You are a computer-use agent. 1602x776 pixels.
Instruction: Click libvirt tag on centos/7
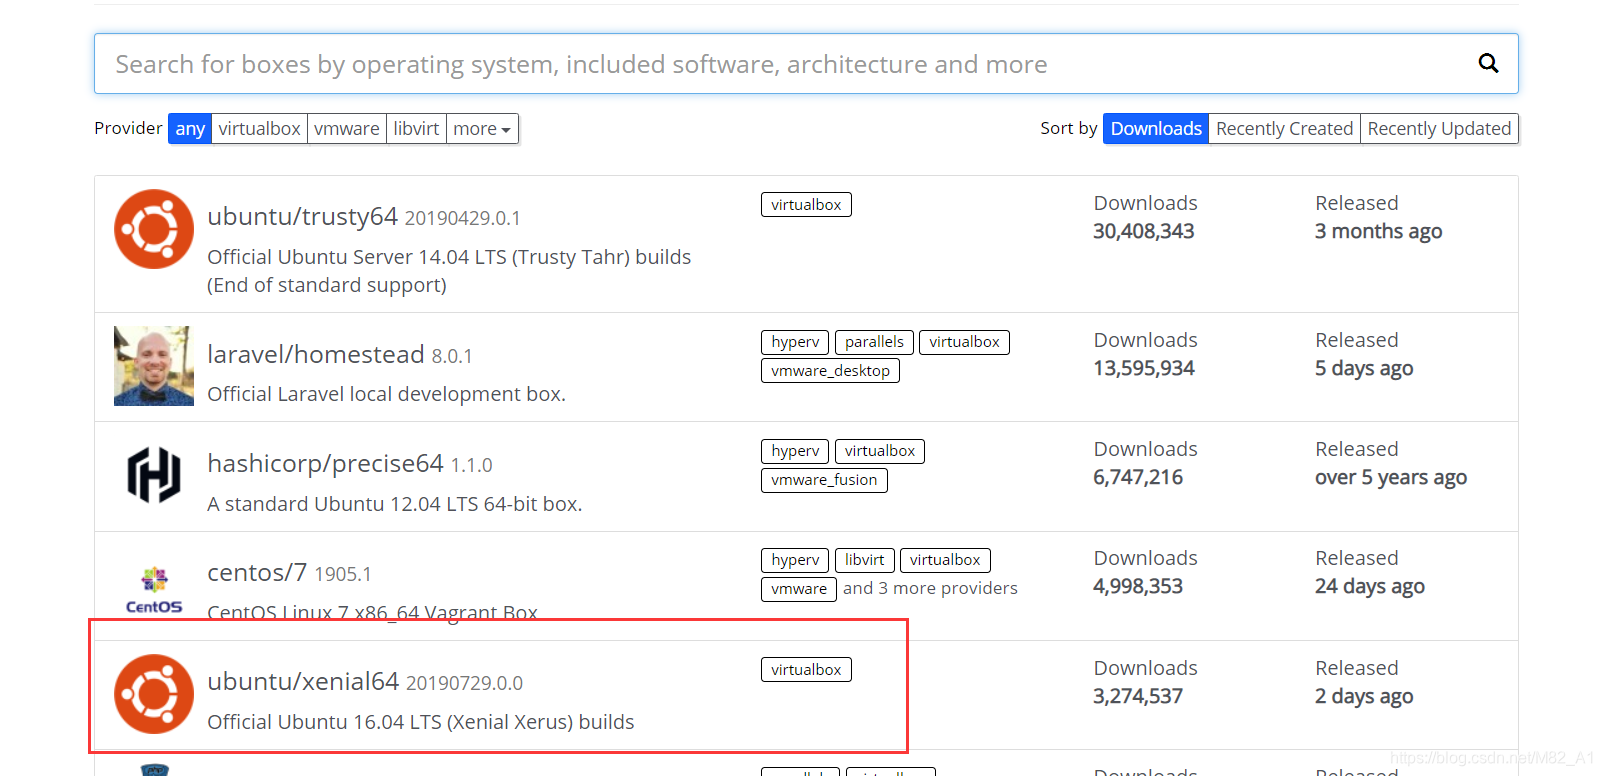point(864,560)
